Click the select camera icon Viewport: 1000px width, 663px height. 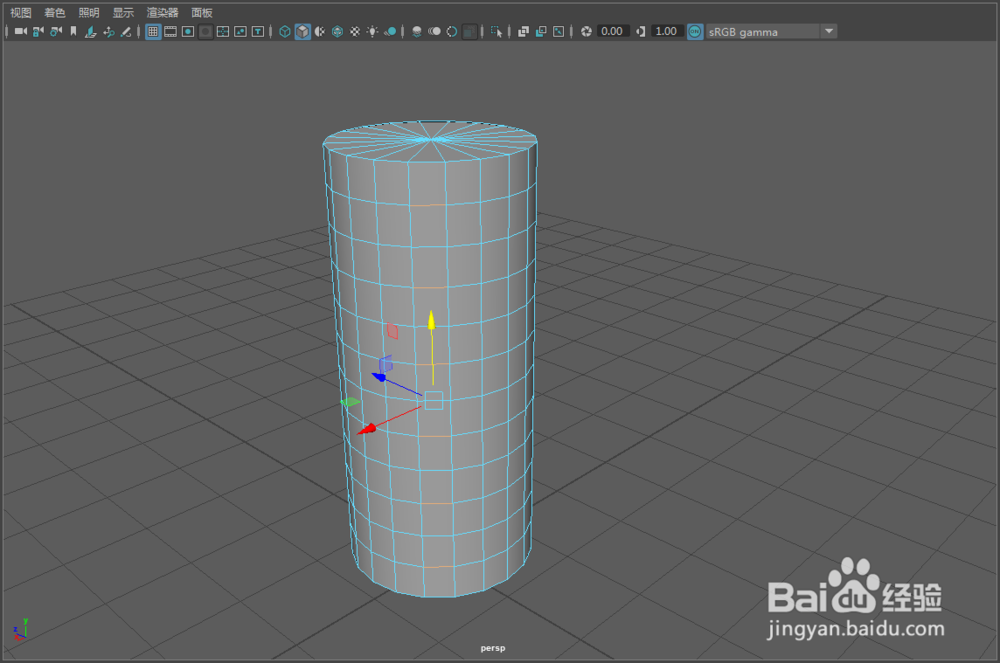[x=20, y=31]
